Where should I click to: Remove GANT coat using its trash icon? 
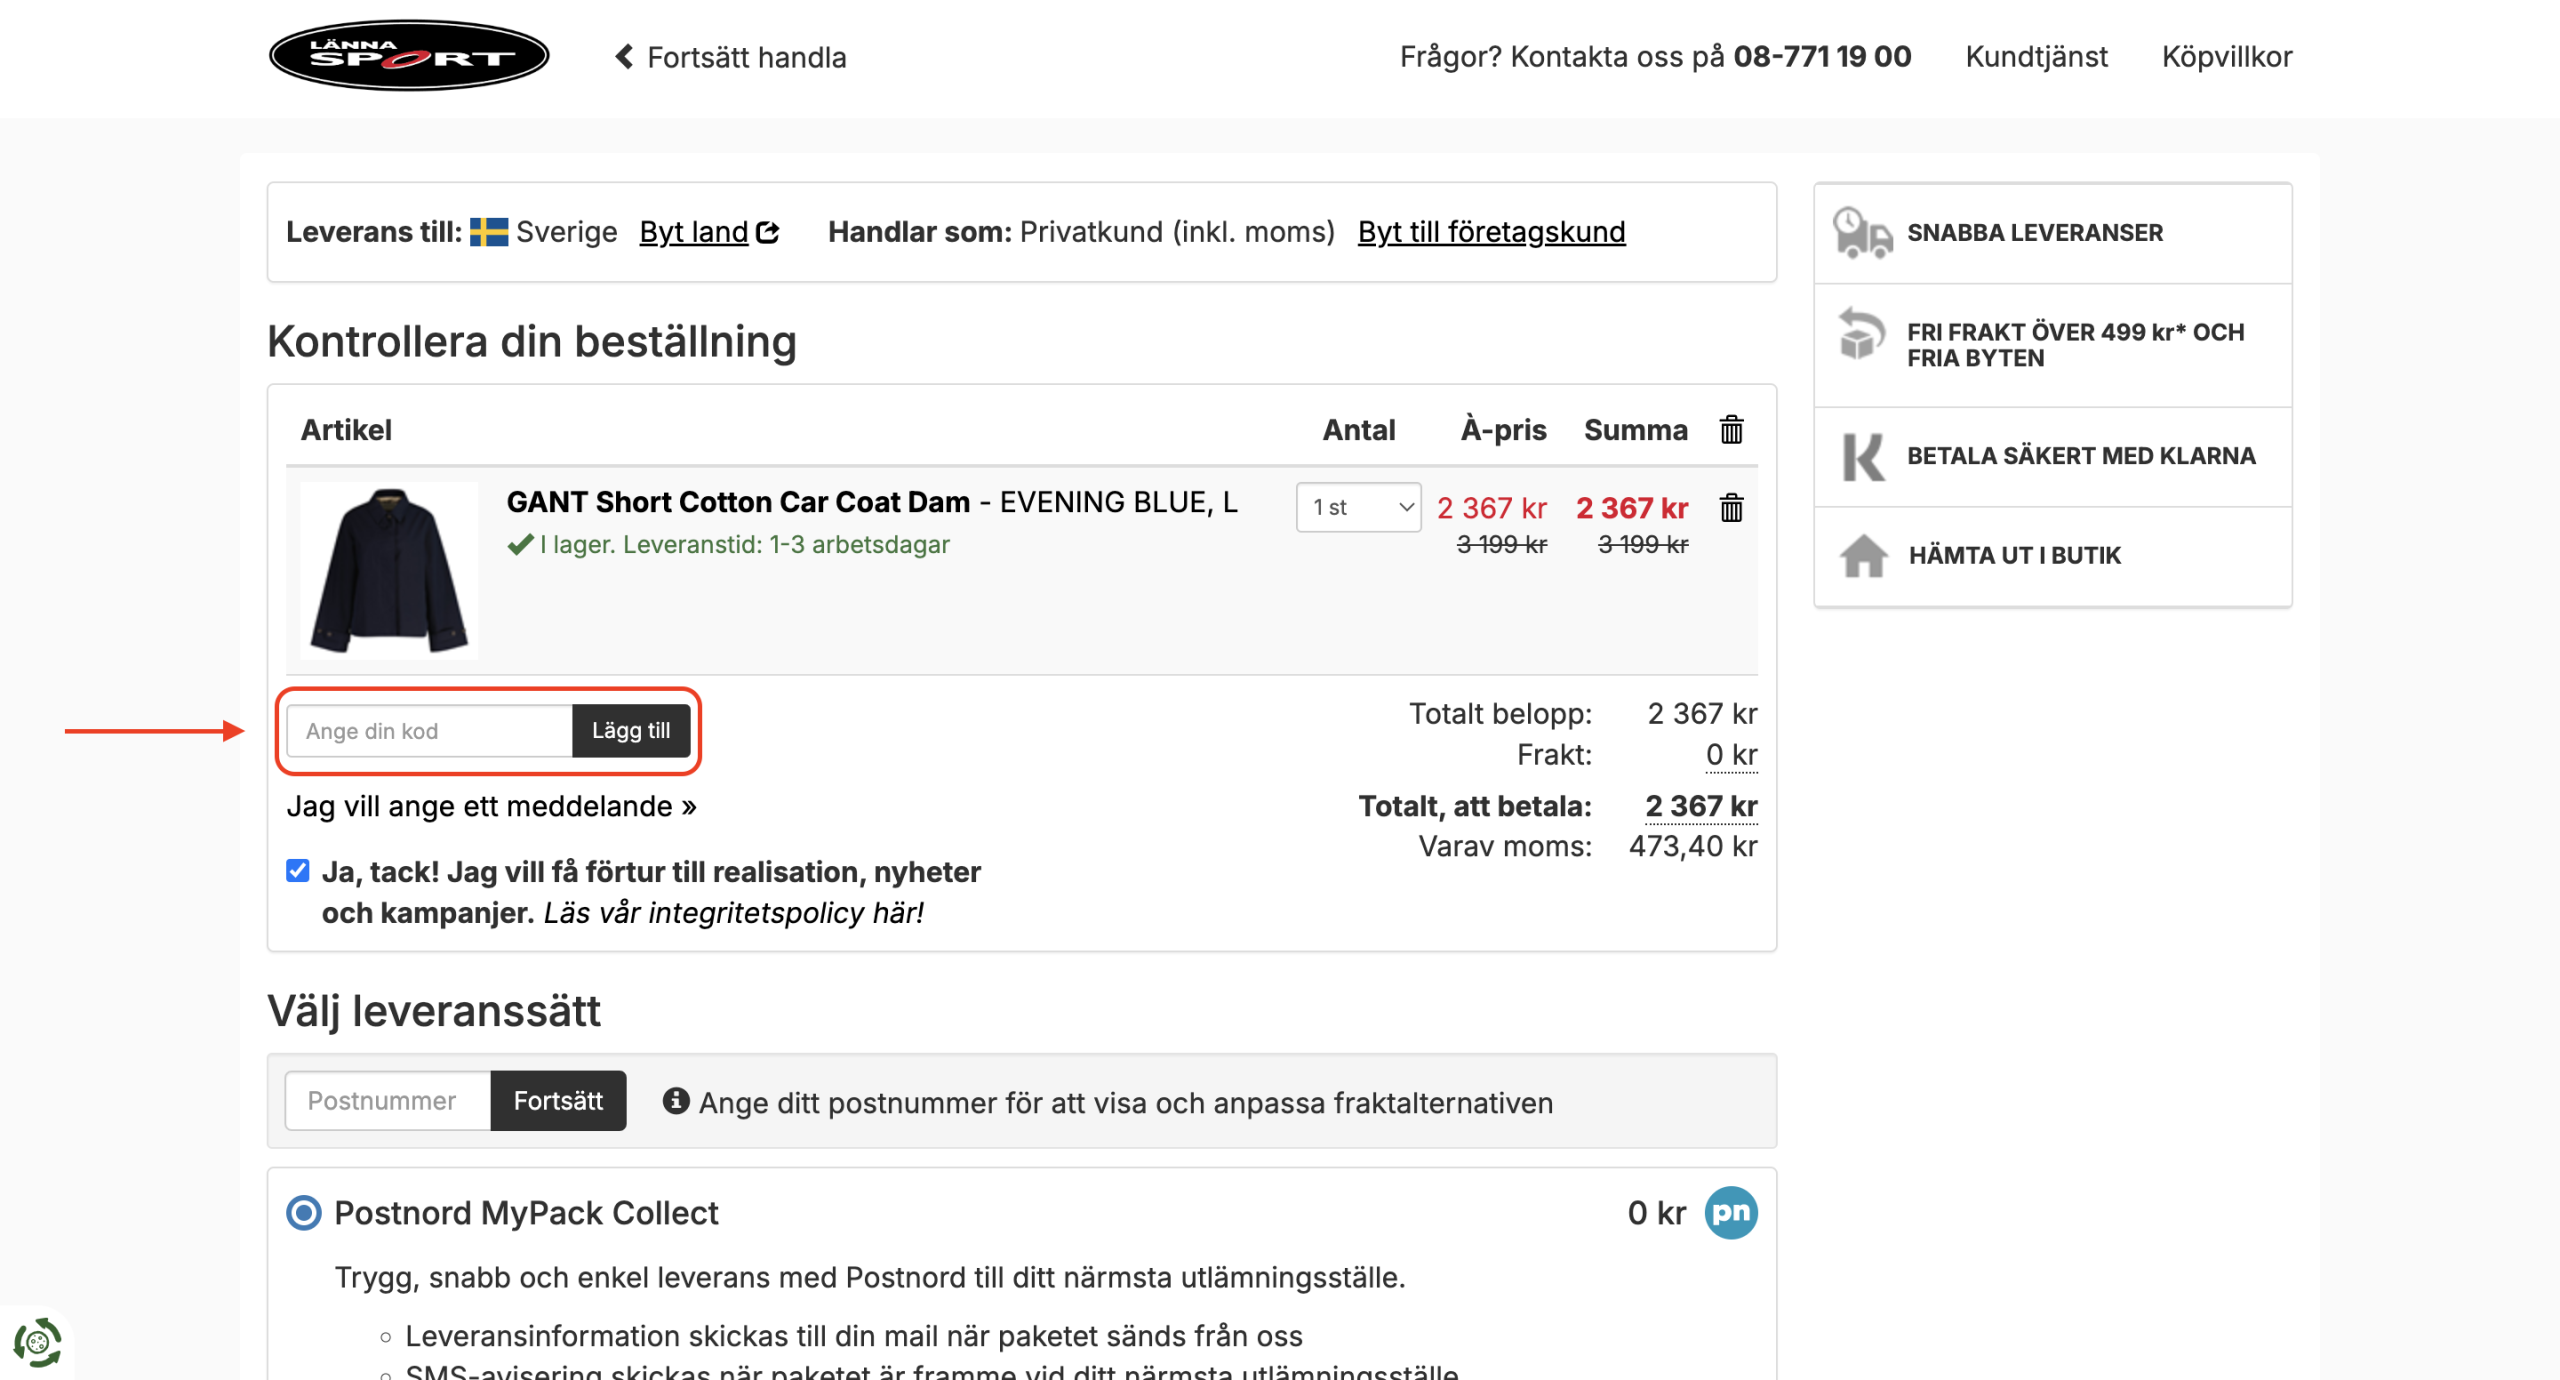click(x=1731, y=508)
